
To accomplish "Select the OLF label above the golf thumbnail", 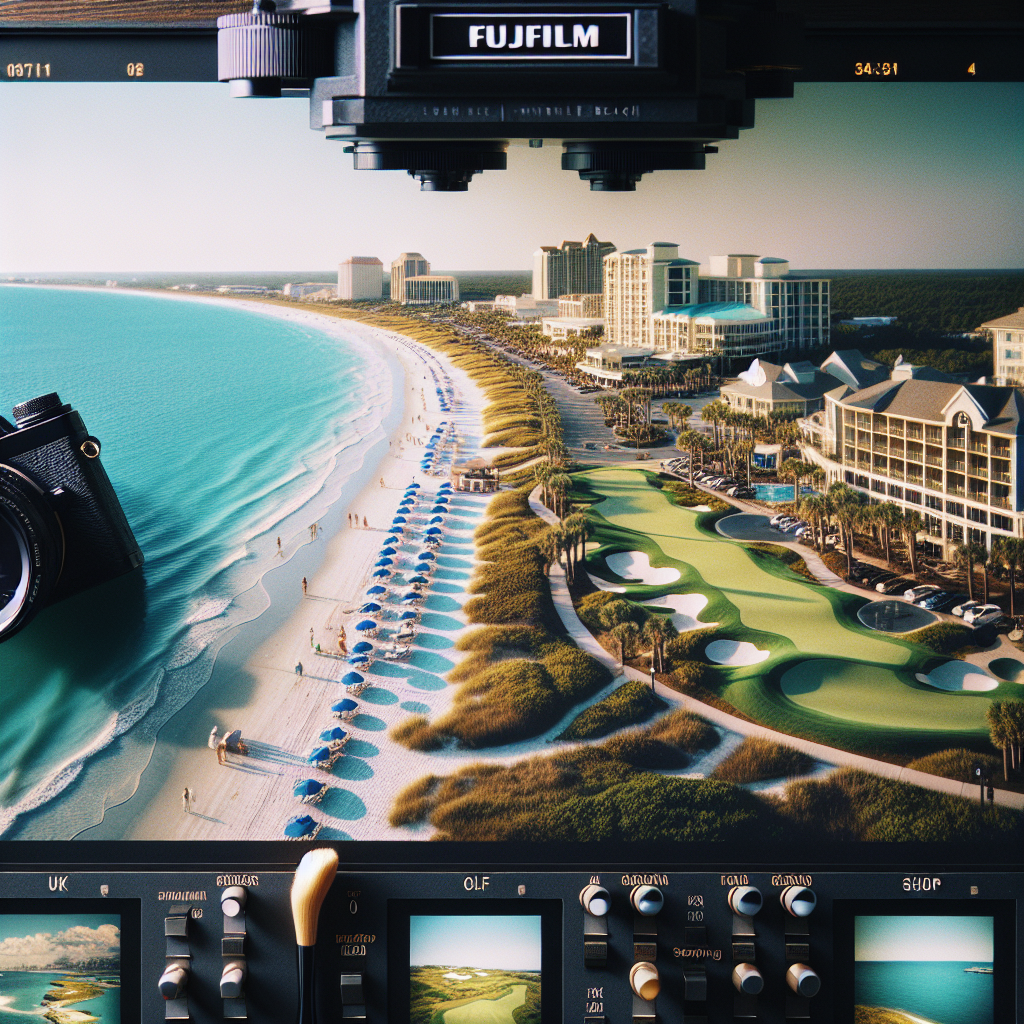I will coord(476,883).
